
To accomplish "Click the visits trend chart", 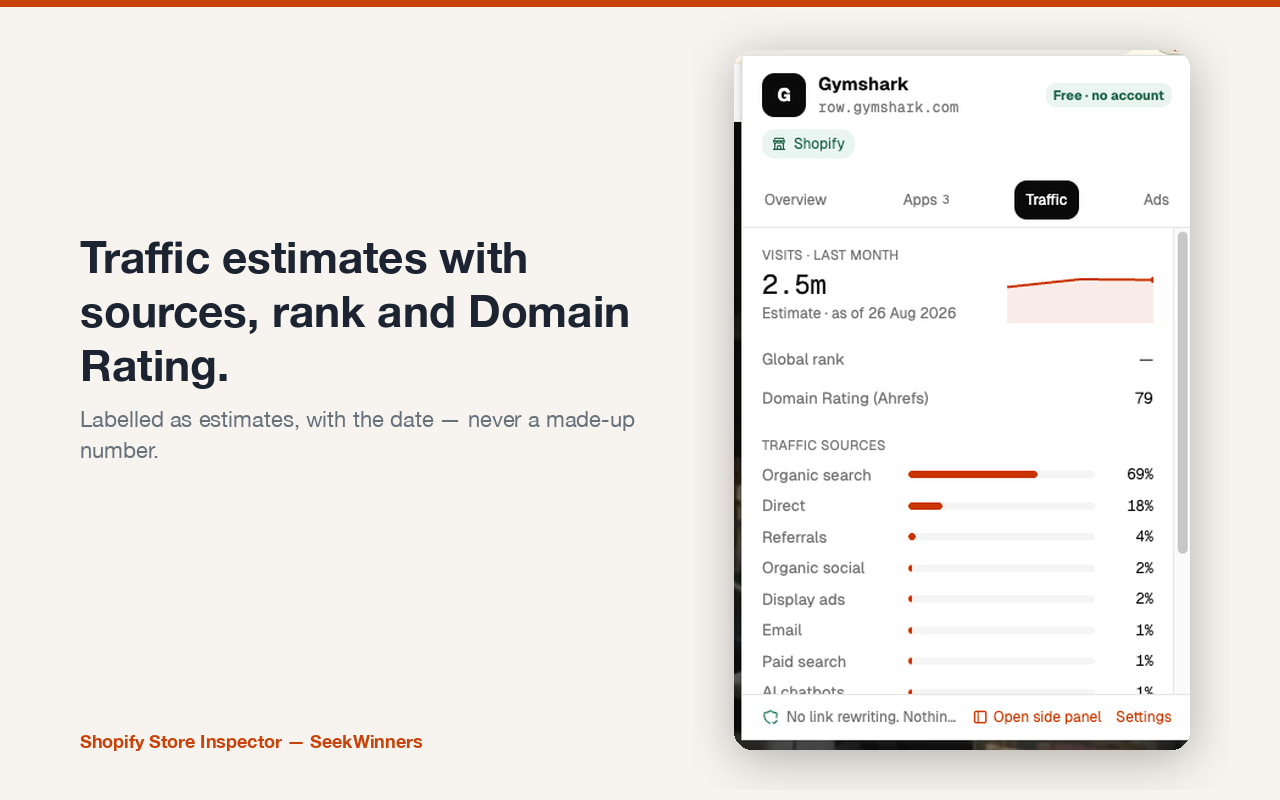I will (x=1080, y=299).
